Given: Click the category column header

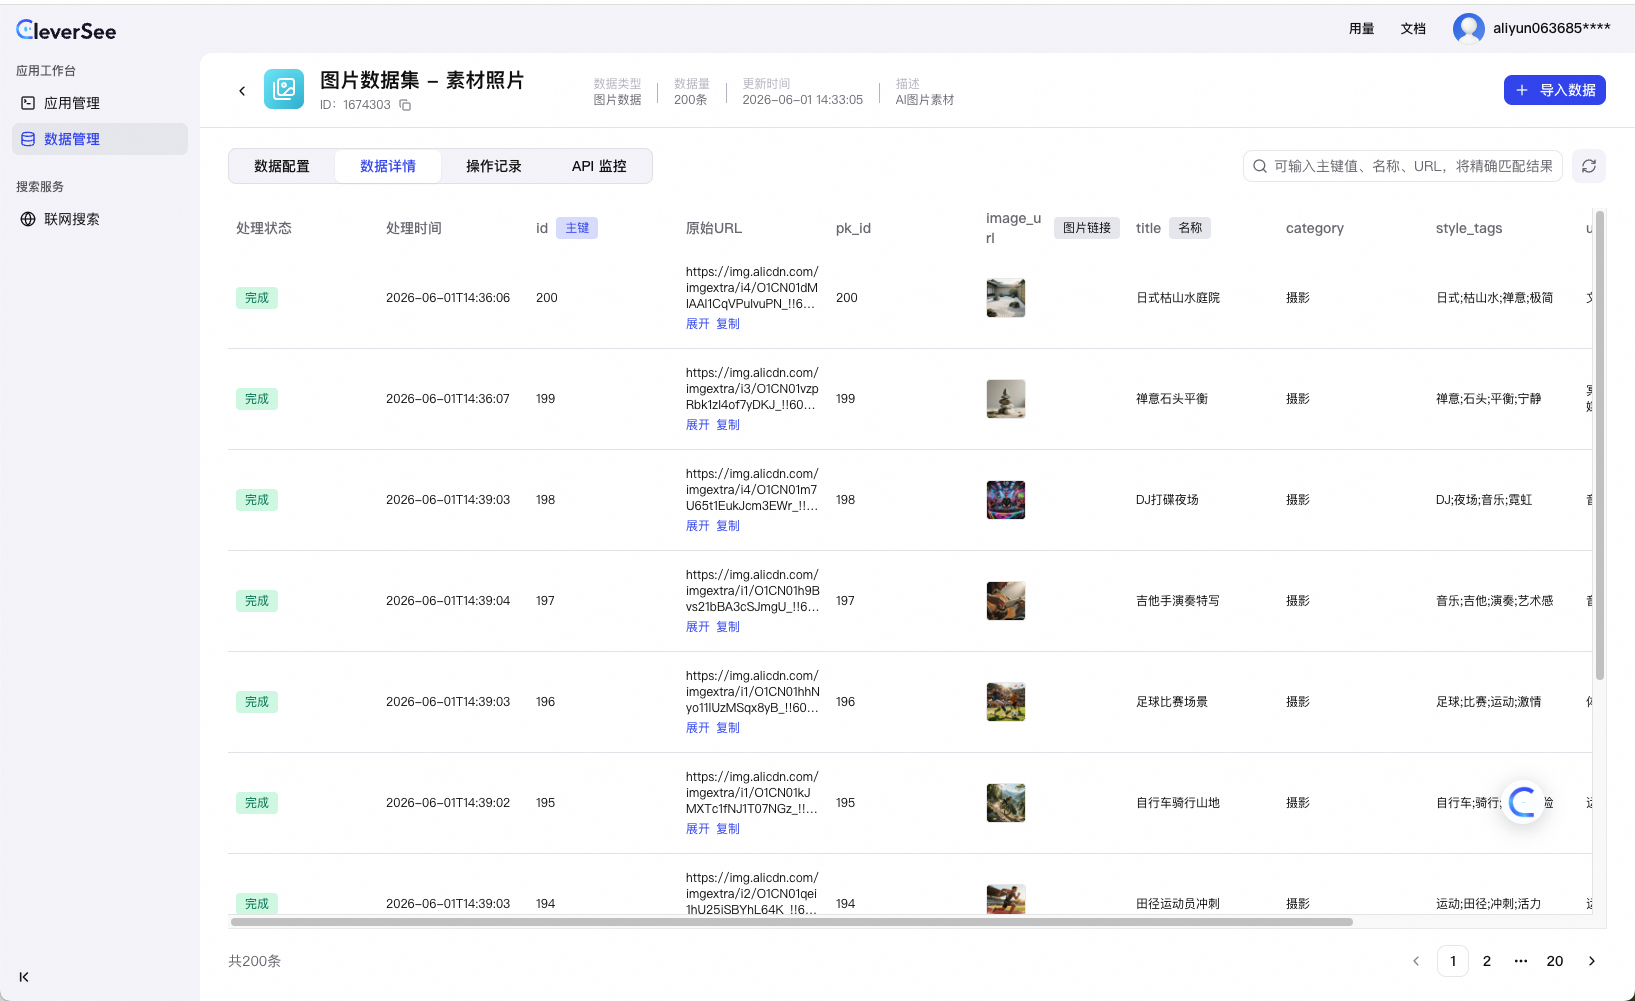Looking at the screenshot, I should point(1315,228).
